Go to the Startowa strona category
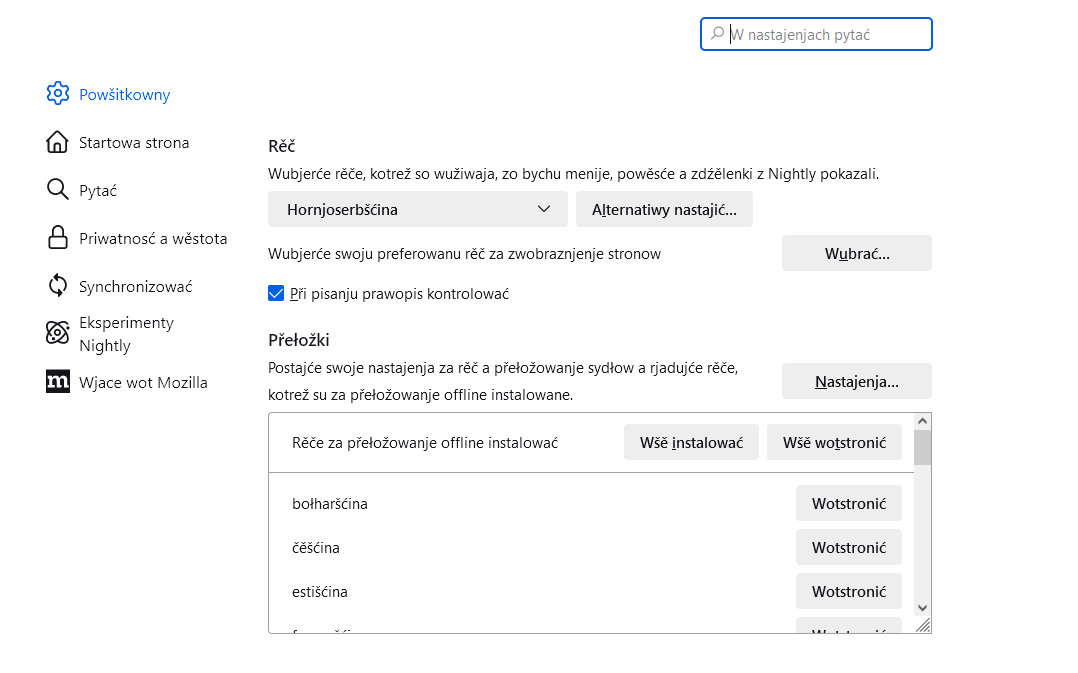This screenshot has width=1078, height=673. [x=134, y=142]
